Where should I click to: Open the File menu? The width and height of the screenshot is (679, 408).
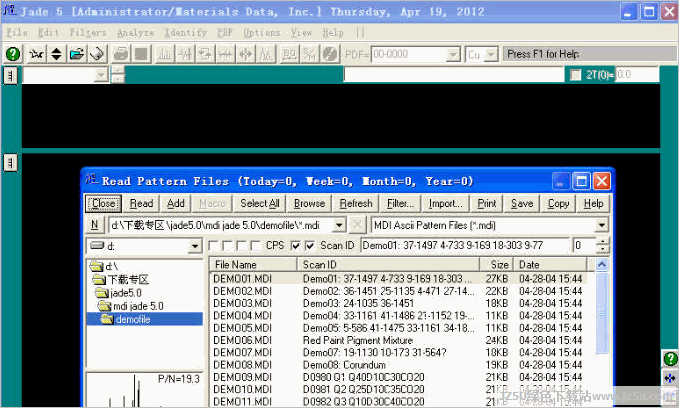coord(17,32)
